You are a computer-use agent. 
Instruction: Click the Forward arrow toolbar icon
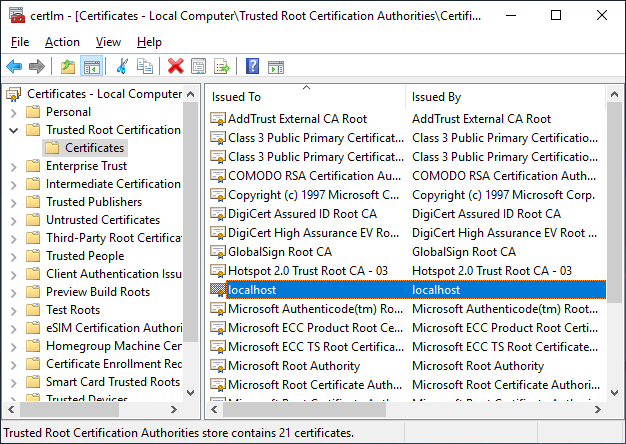coord(37,66)
